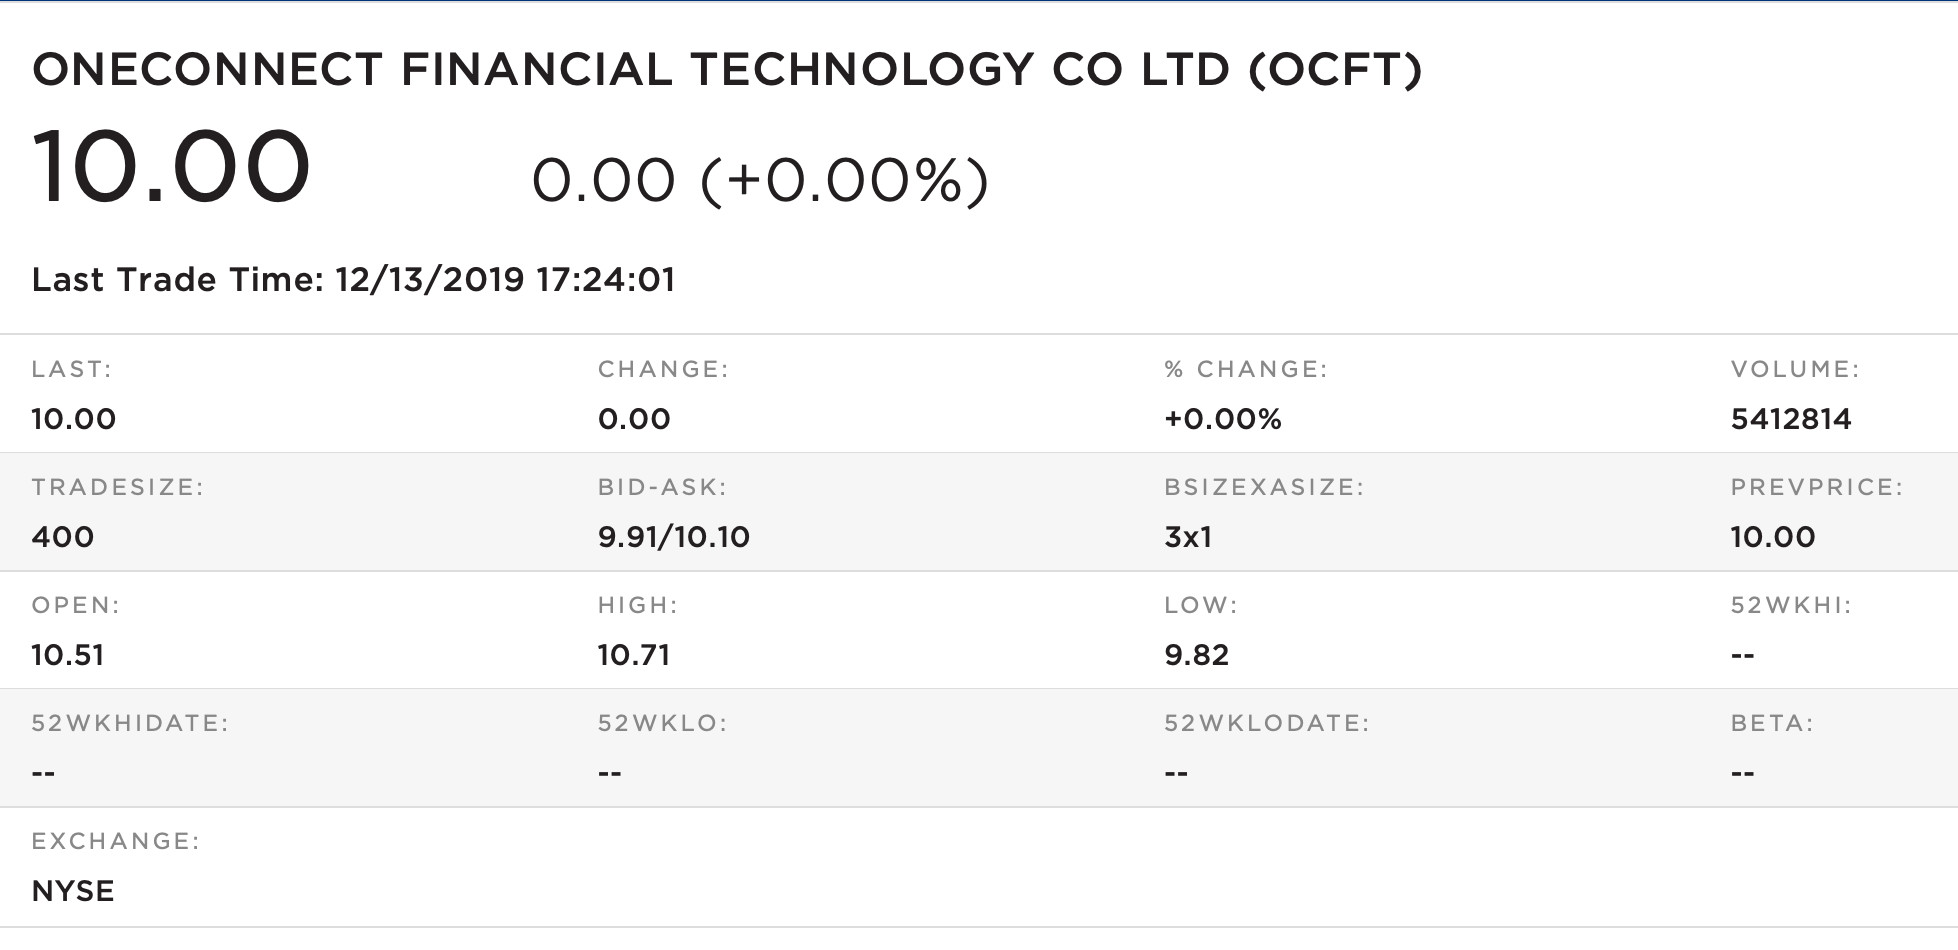
Task: Select the Tradesize value 400
Action: [x=63, y=537]
